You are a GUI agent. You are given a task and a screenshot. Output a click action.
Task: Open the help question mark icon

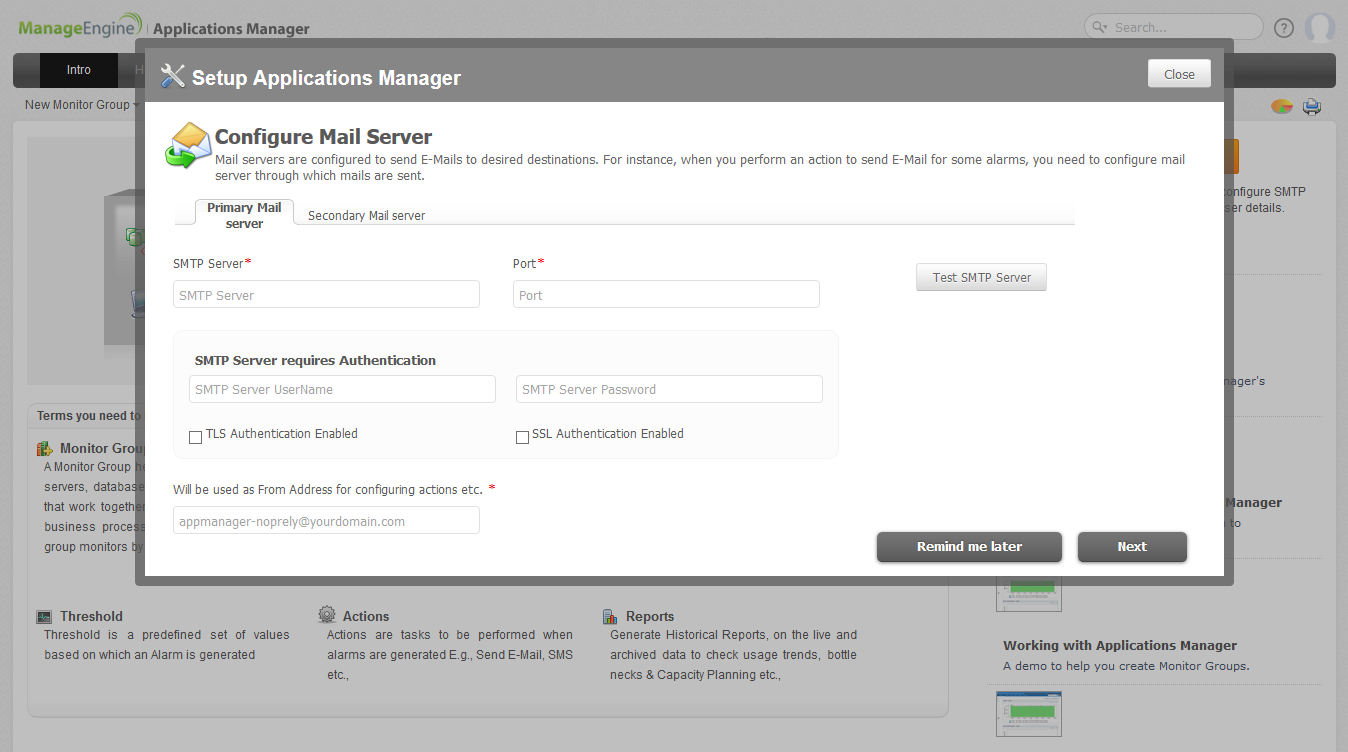coord(1284,28)
